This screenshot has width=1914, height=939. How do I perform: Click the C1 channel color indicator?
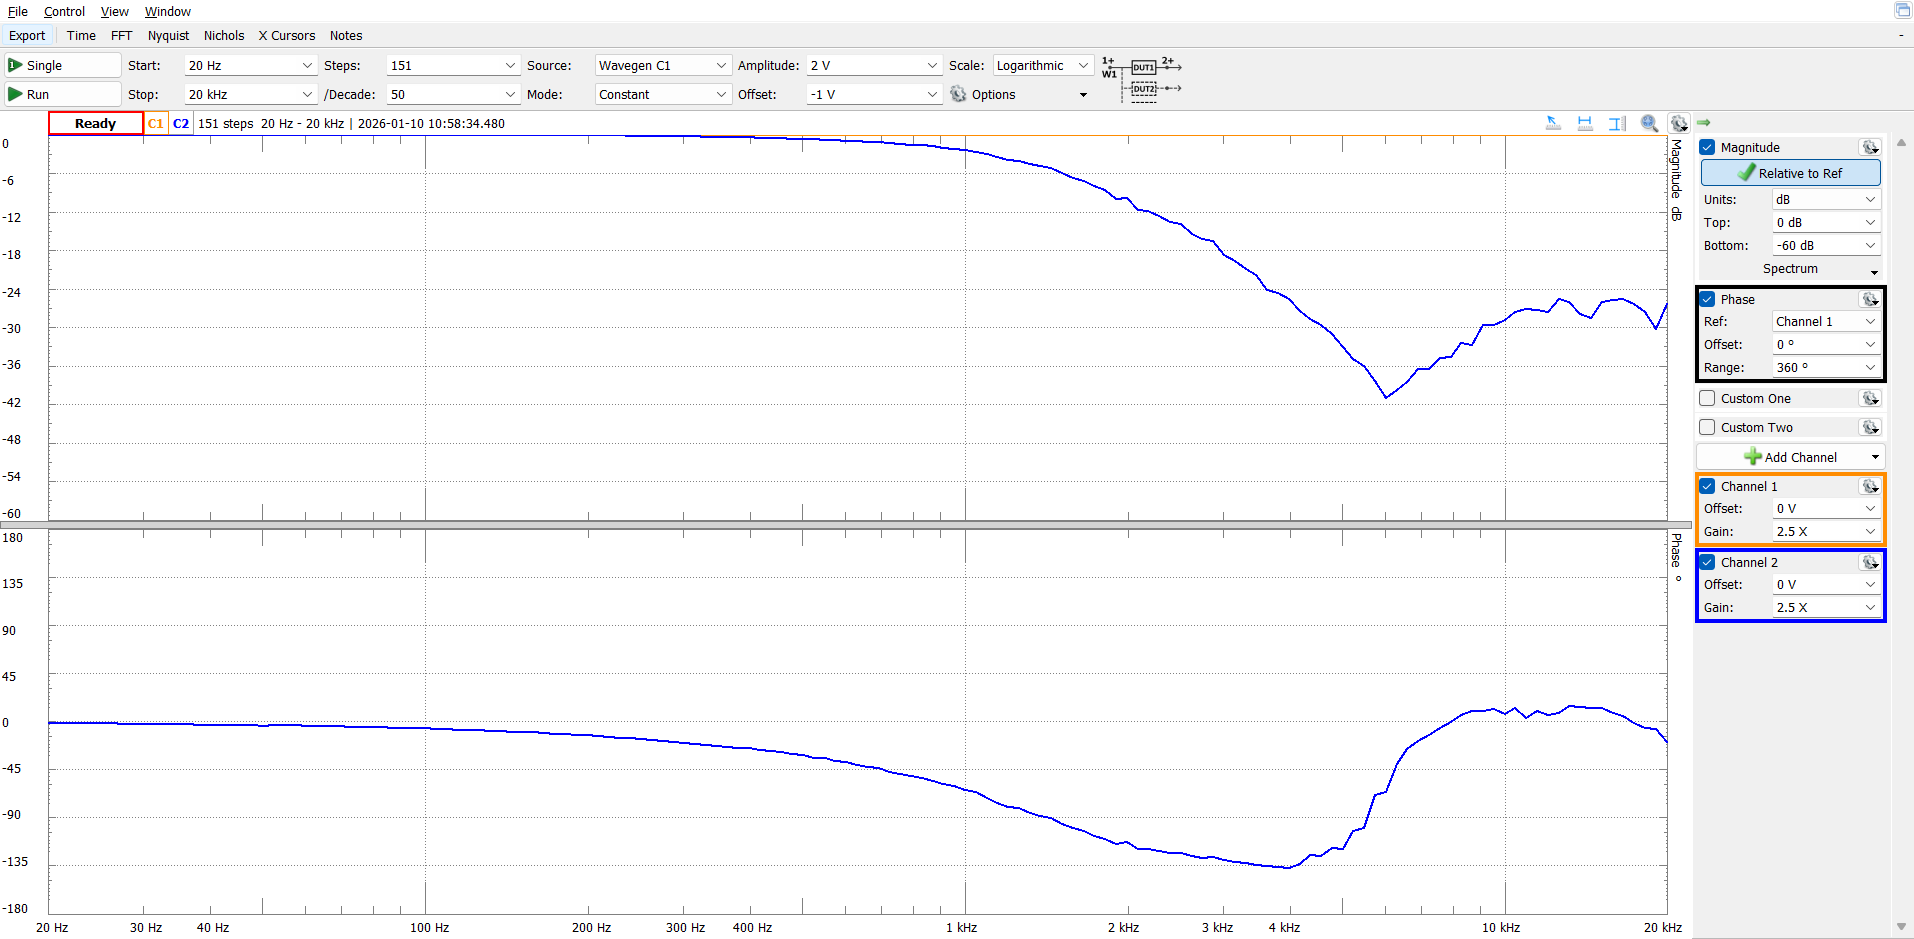(x=156, y=123)
